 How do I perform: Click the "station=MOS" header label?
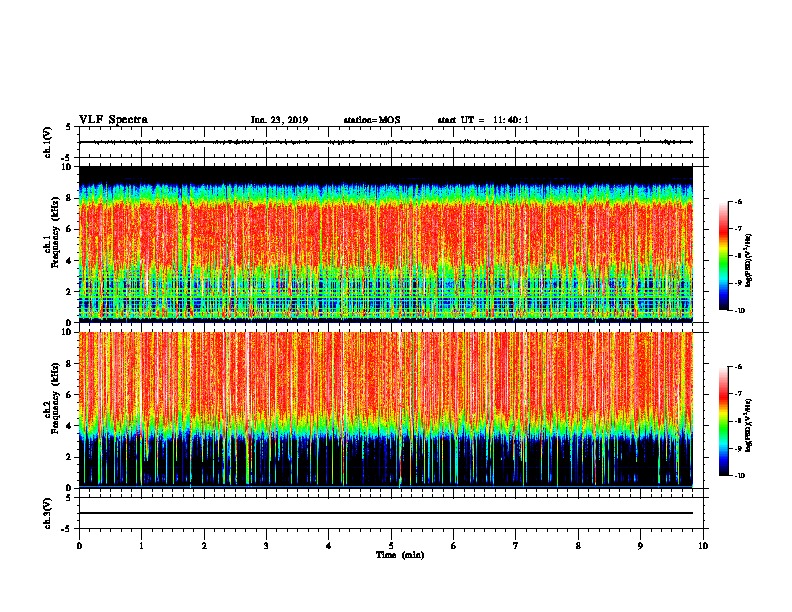372,120
